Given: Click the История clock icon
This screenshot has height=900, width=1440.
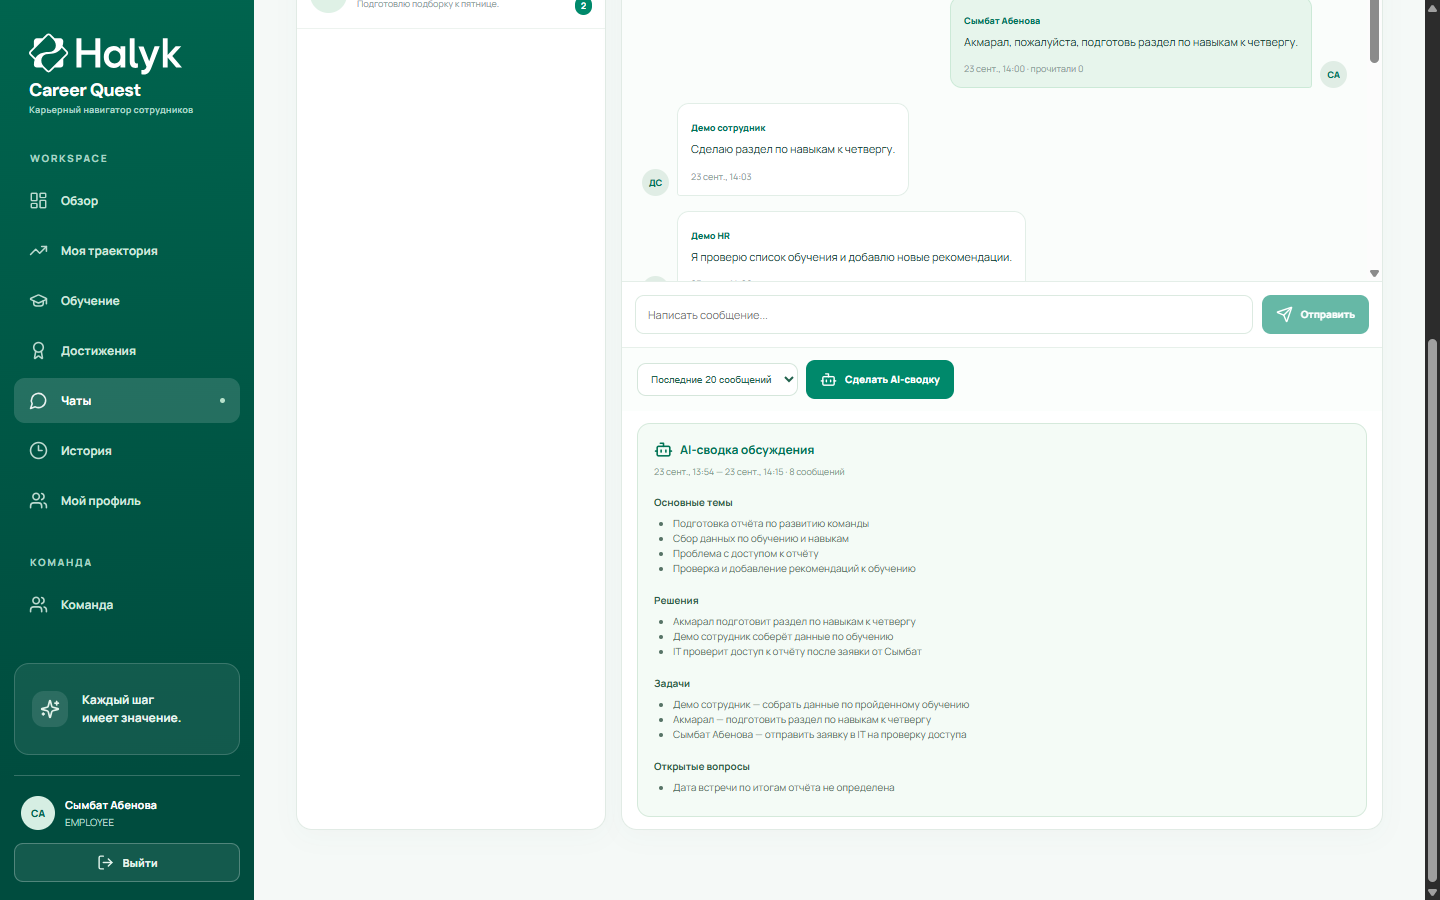Looking at the screenshot, I should (x=38, y=451).
